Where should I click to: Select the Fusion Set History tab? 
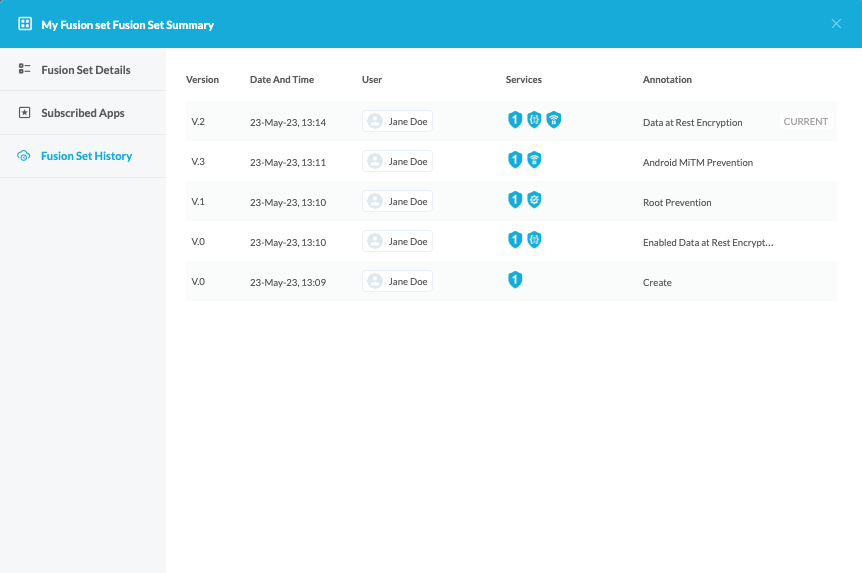[85, 156]
